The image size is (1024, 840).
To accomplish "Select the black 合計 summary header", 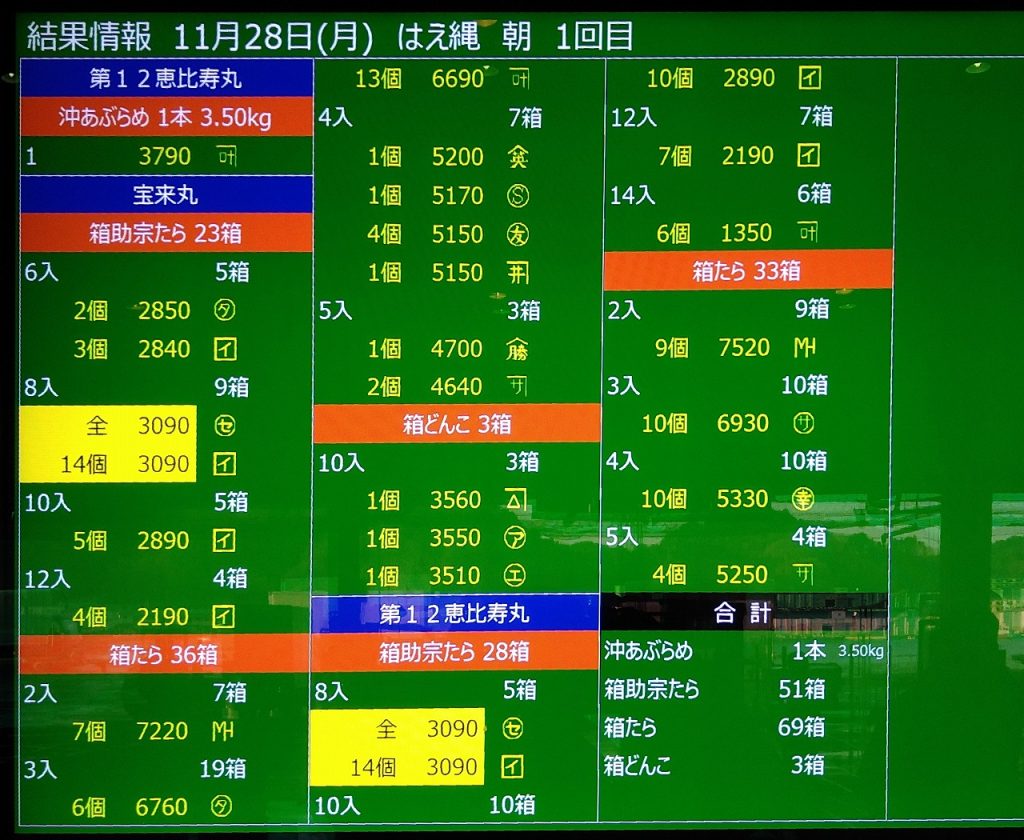I will click(744, 612).
